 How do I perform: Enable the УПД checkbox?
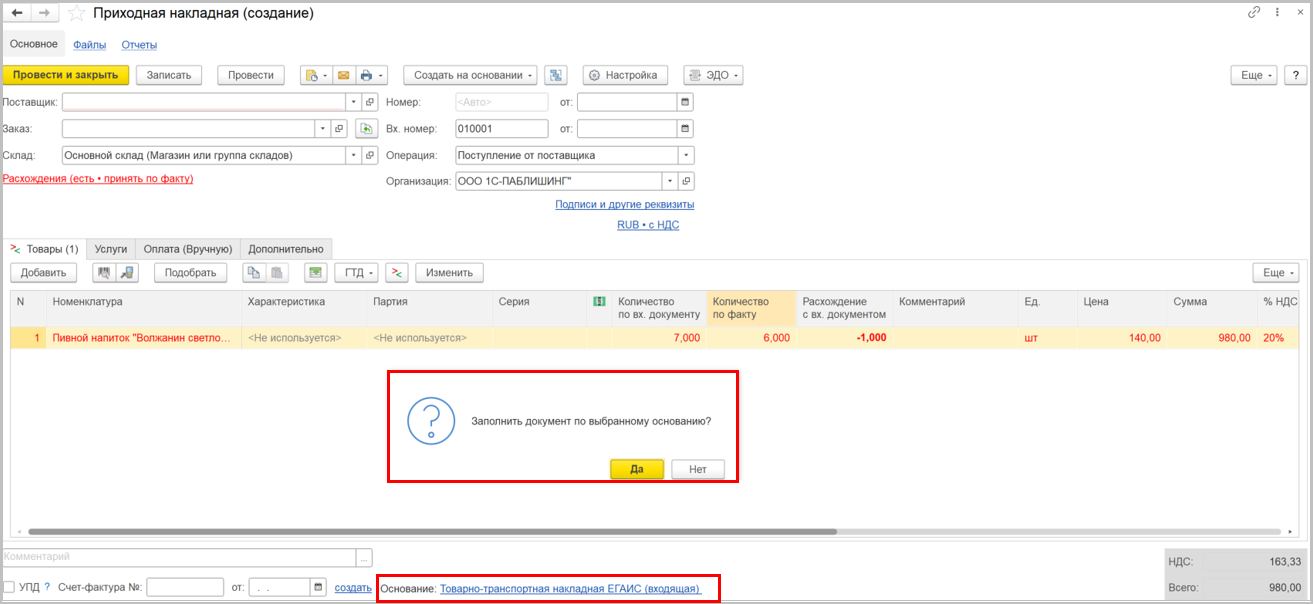9,587
